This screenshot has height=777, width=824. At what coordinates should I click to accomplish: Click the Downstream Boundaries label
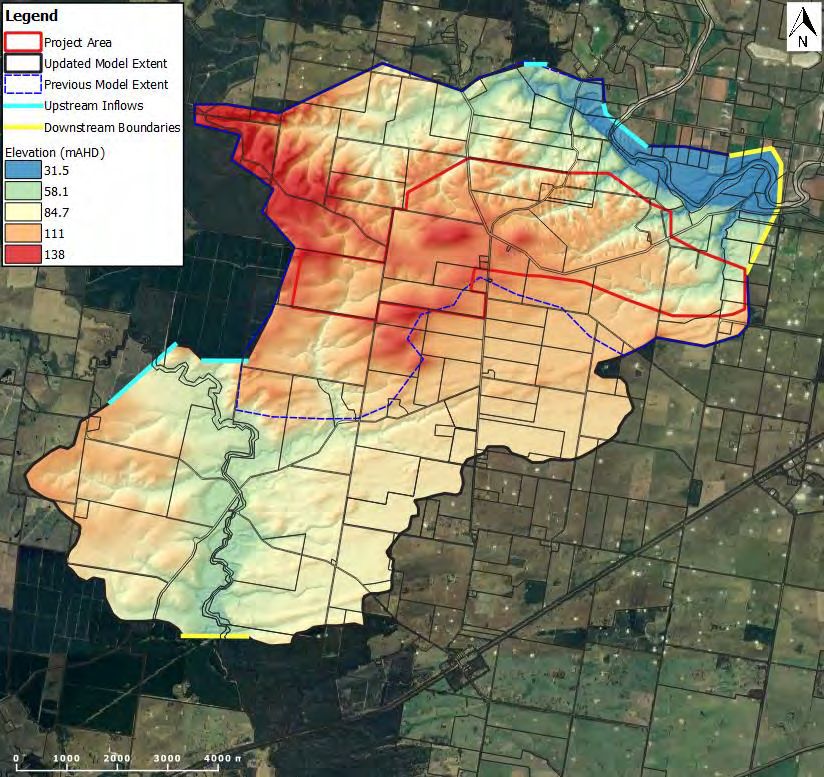112,127
